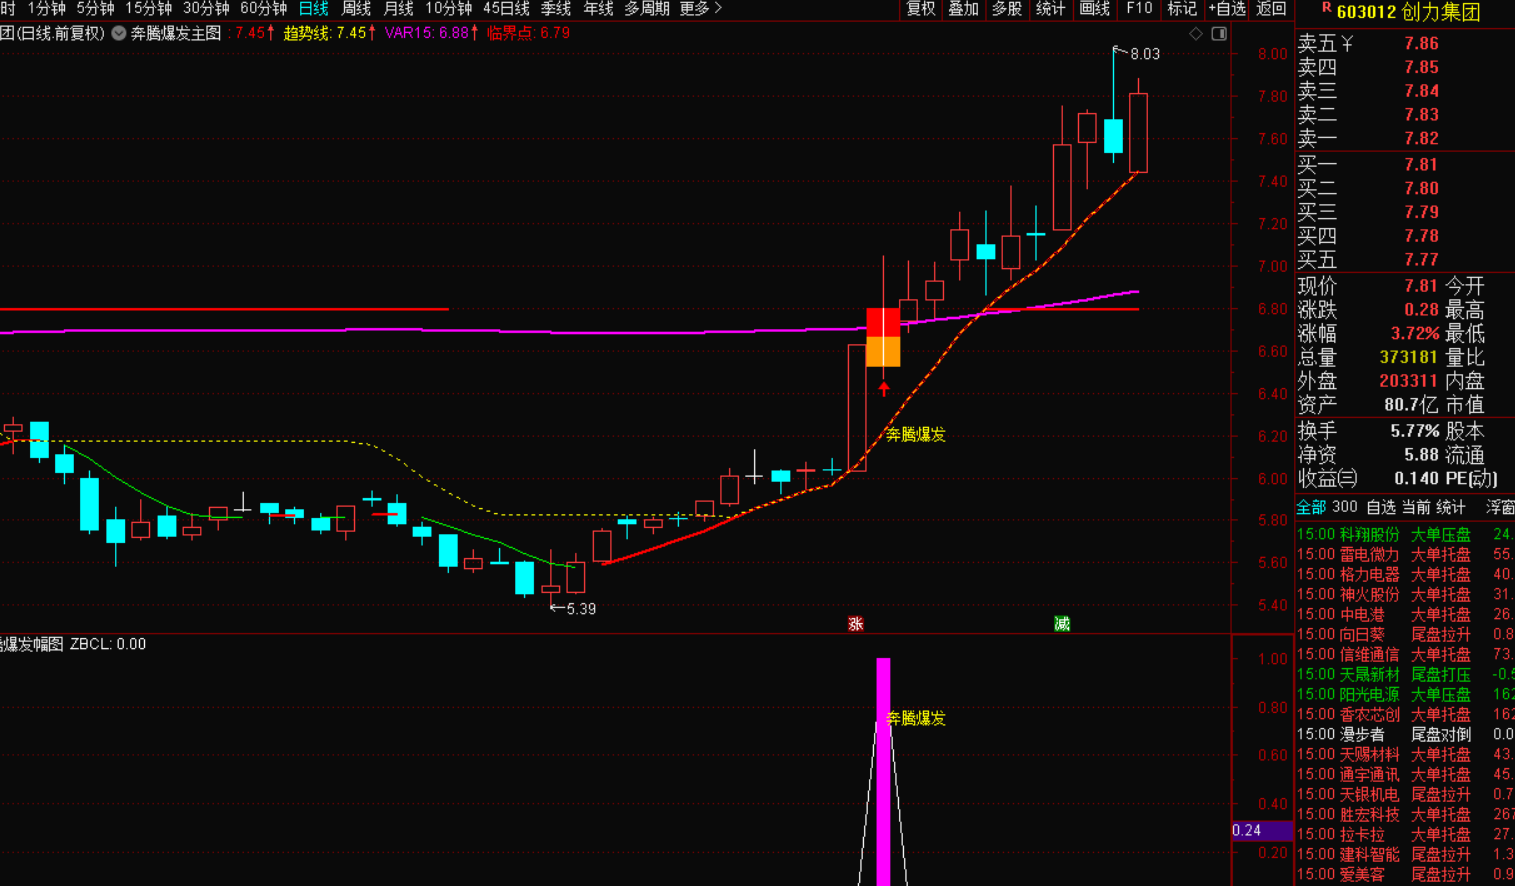
Task: Click the ¥ symbol next to 卖五
Action: click(1347, 44)
